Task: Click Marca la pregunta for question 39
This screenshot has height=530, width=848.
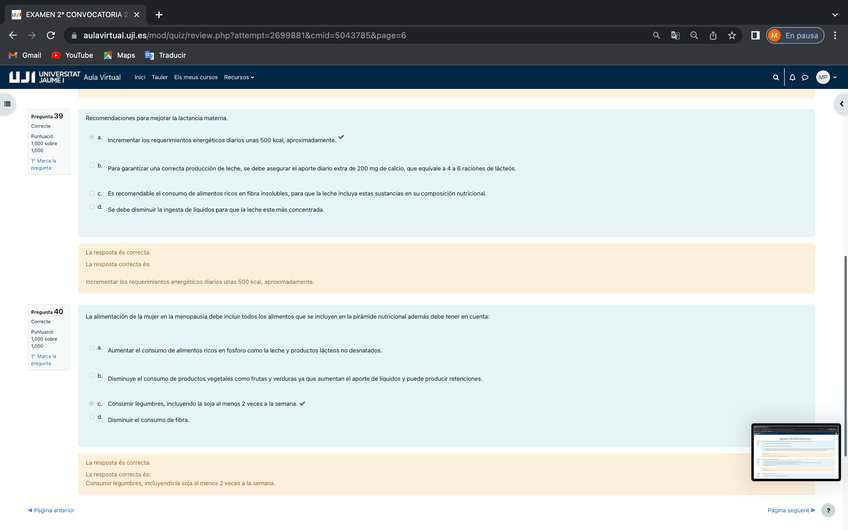Action: tap(43, 164)
